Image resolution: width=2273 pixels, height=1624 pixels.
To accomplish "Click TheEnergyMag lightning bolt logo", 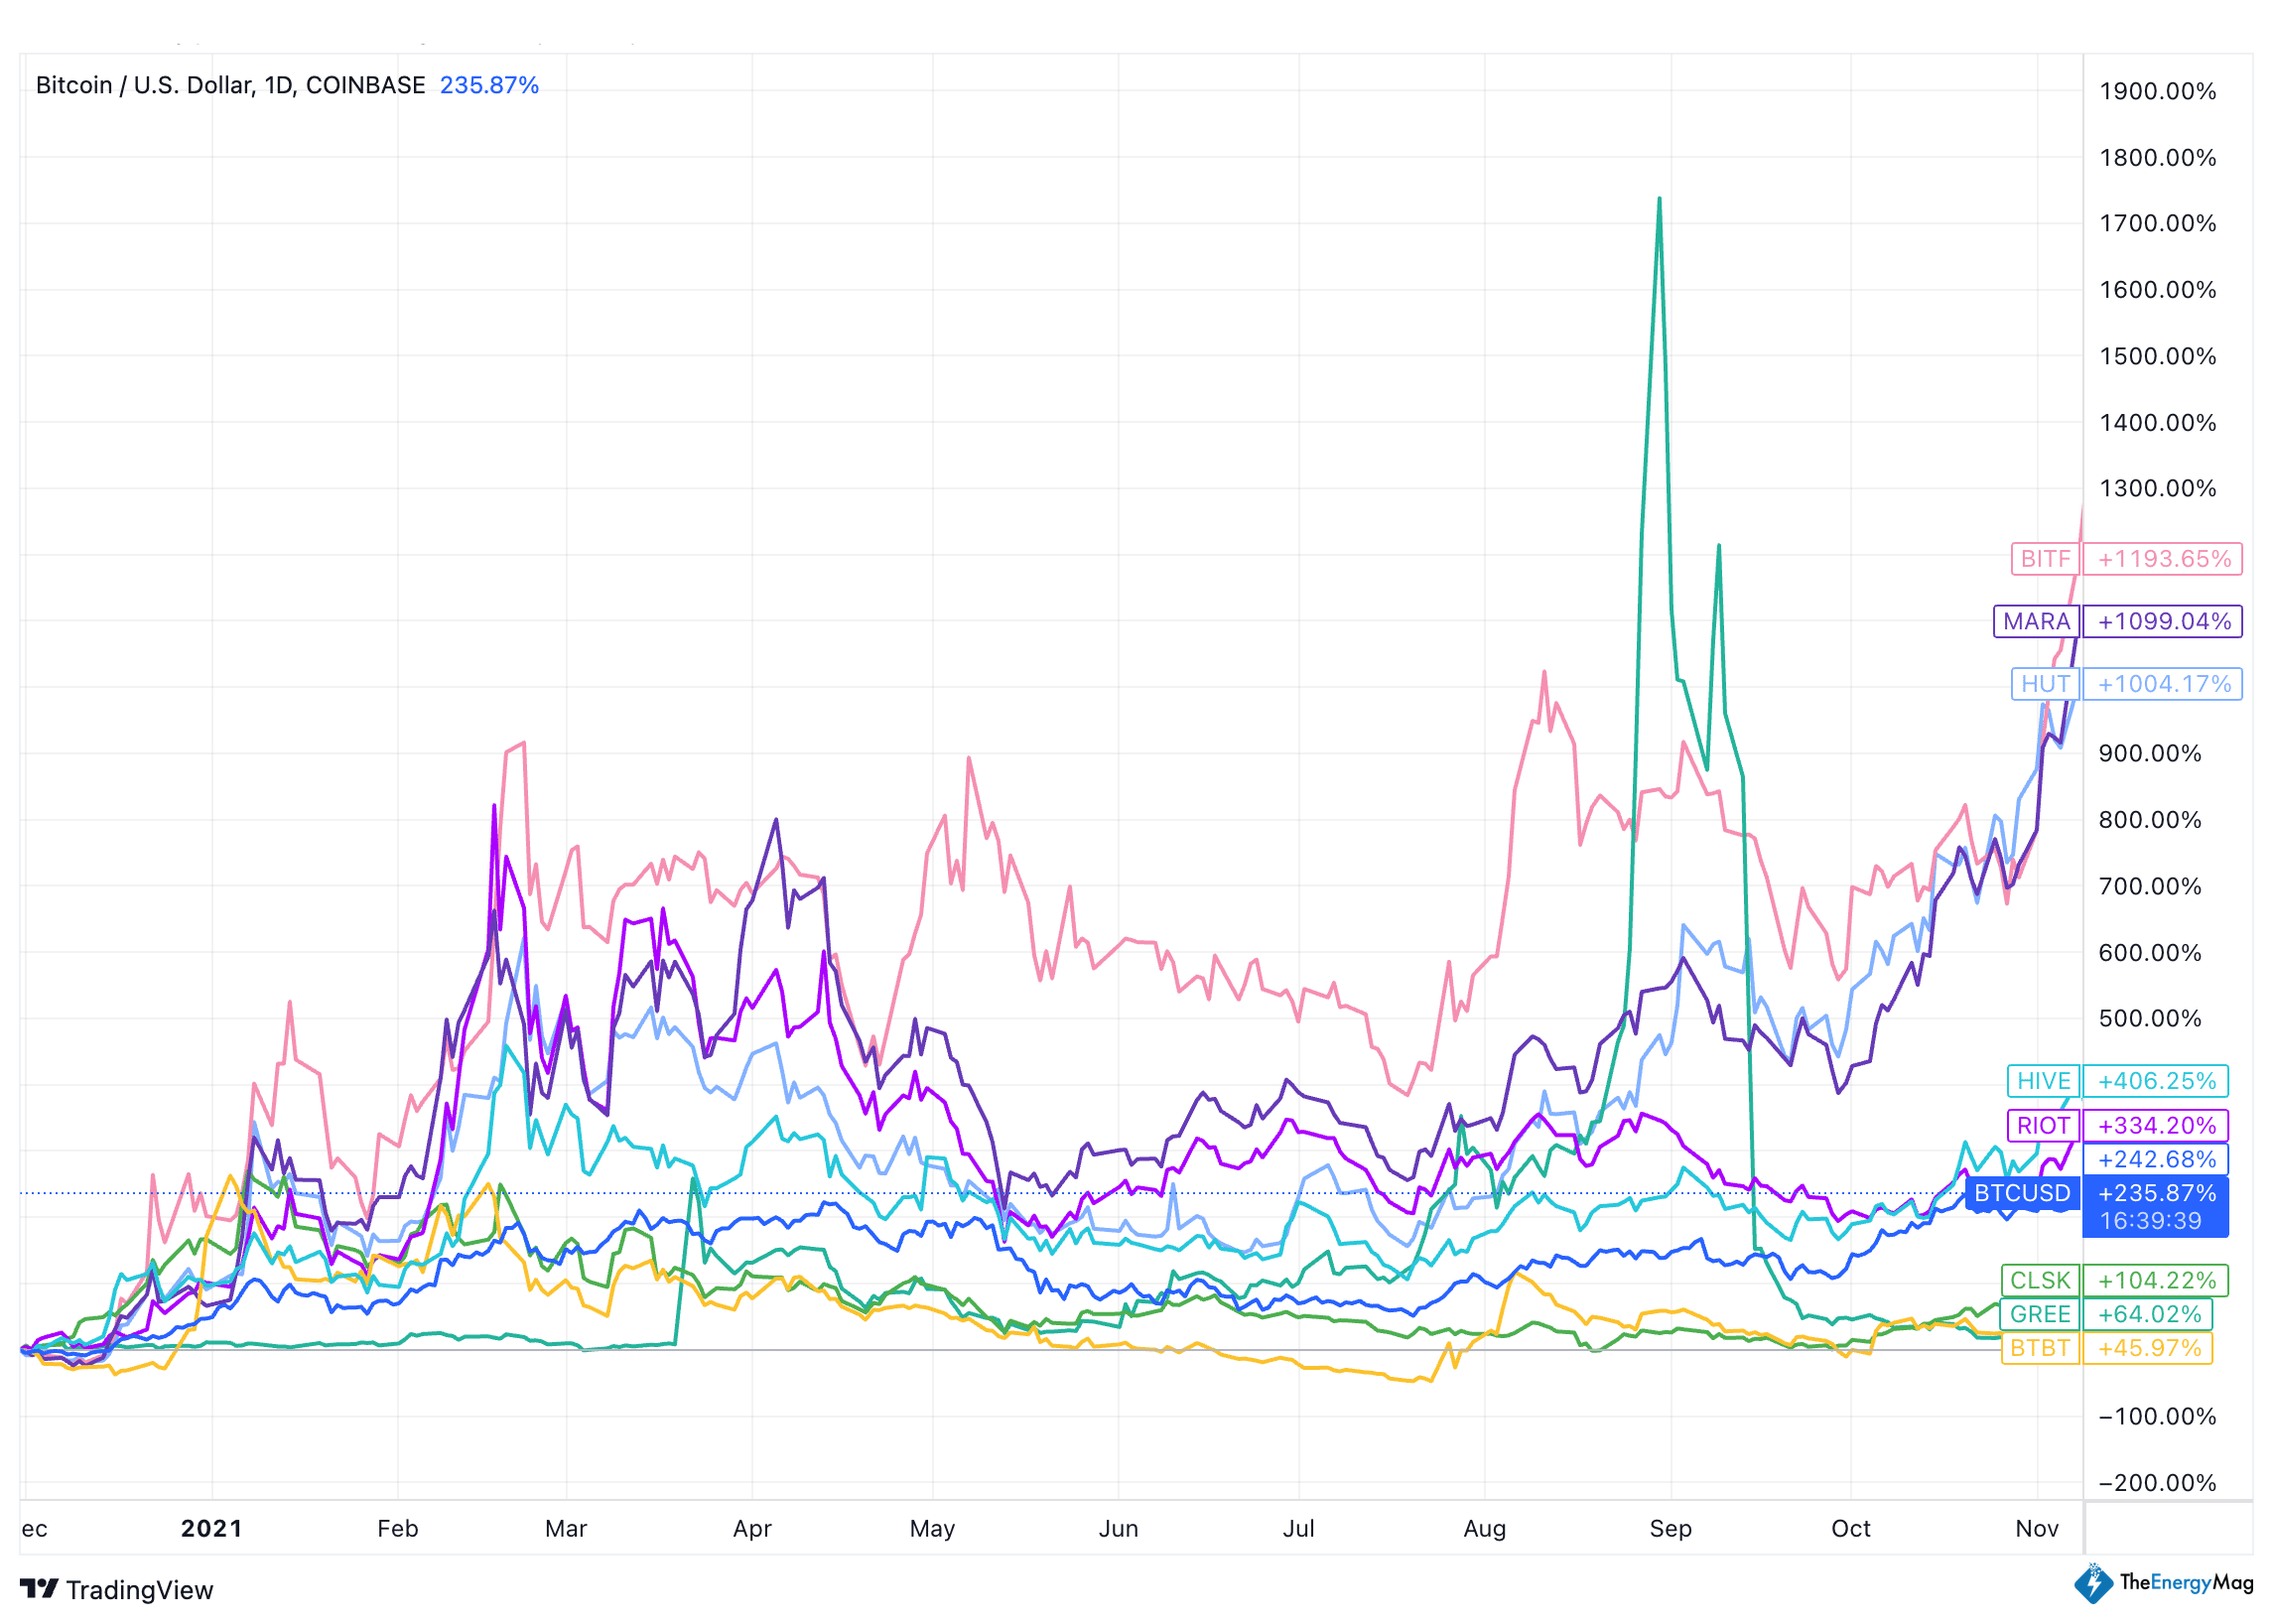I will click(x=2092, y=1584).
